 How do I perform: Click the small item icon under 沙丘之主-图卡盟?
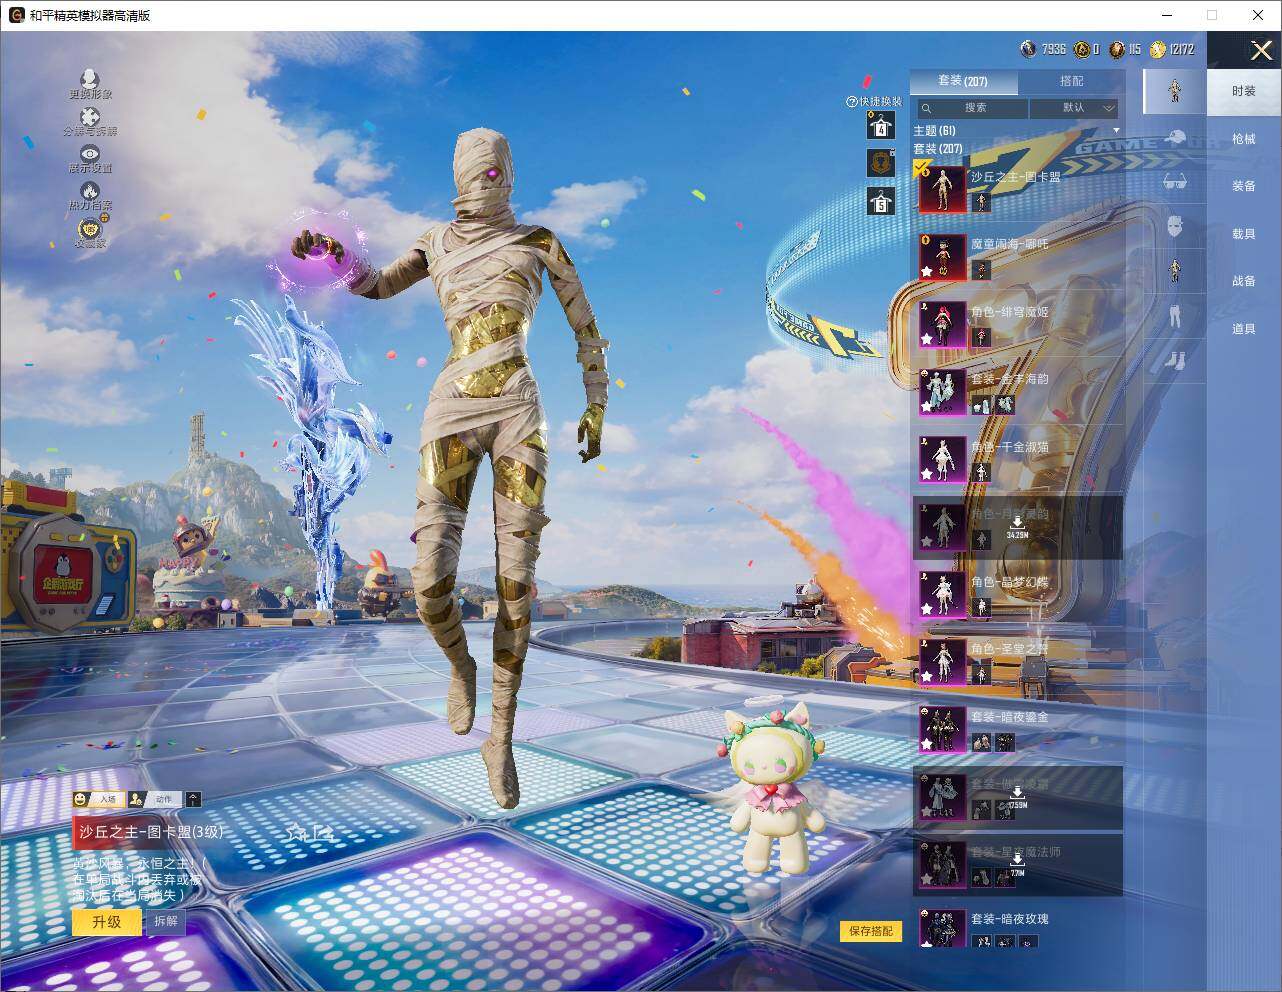tap(981, 203)
